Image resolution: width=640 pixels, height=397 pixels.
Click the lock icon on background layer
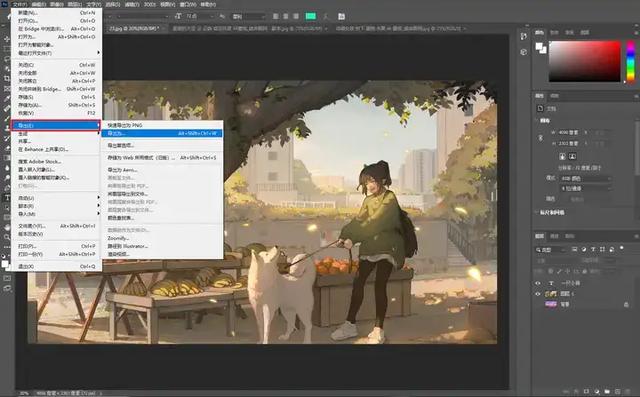click(x=626, y=304)
